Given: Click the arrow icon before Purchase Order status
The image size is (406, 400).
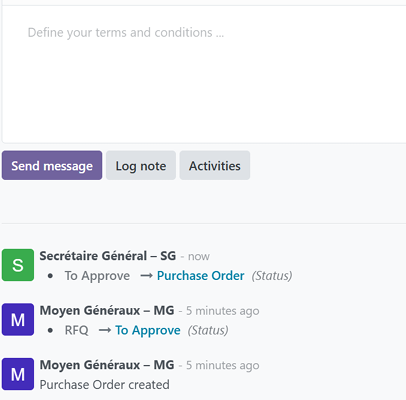Looking at the screenshot, I should pyautogui.click(x=146, y=276).
